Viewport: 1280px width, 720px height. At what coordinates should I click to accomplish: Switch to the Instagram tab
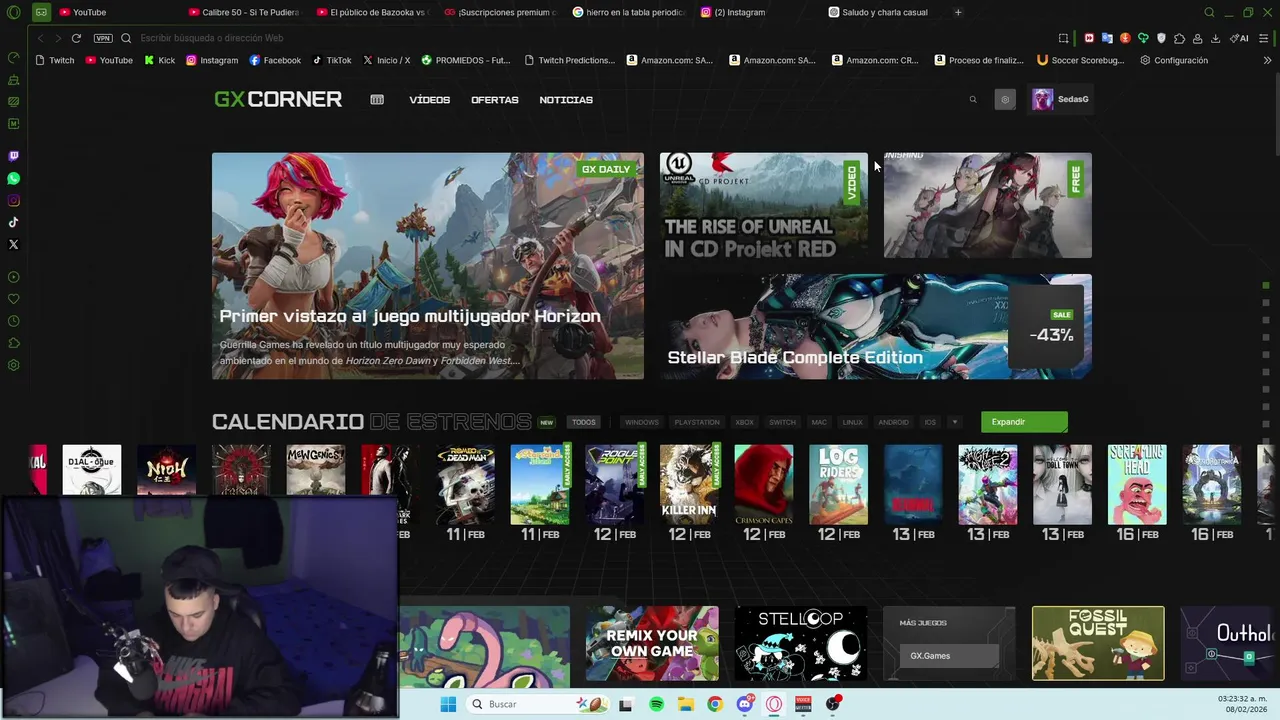point(759,12)
